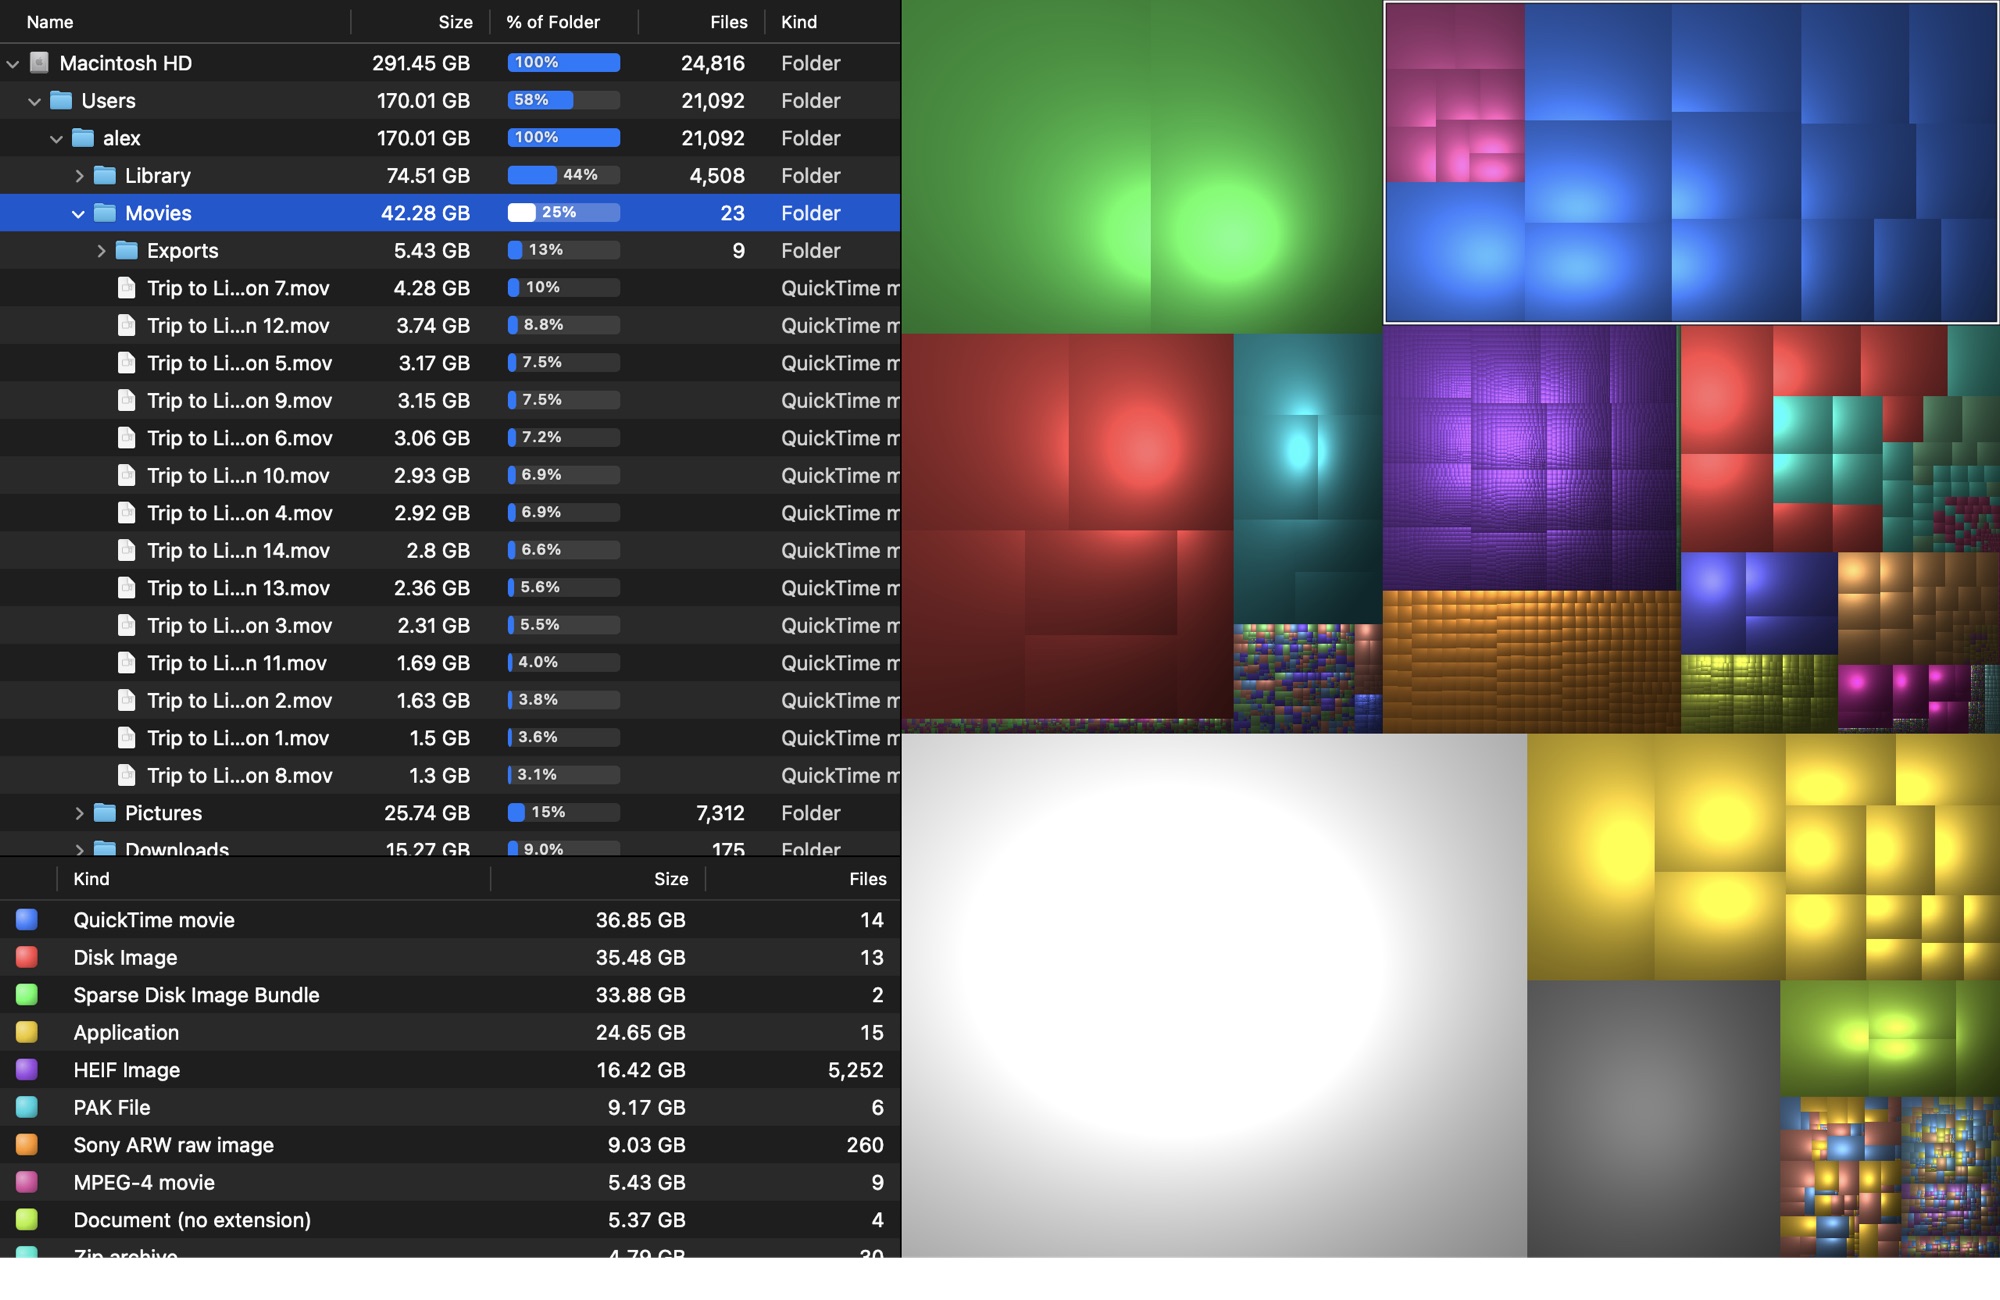Click the Users folder icon
The image size is (2000, 1300).
point(61,100)
